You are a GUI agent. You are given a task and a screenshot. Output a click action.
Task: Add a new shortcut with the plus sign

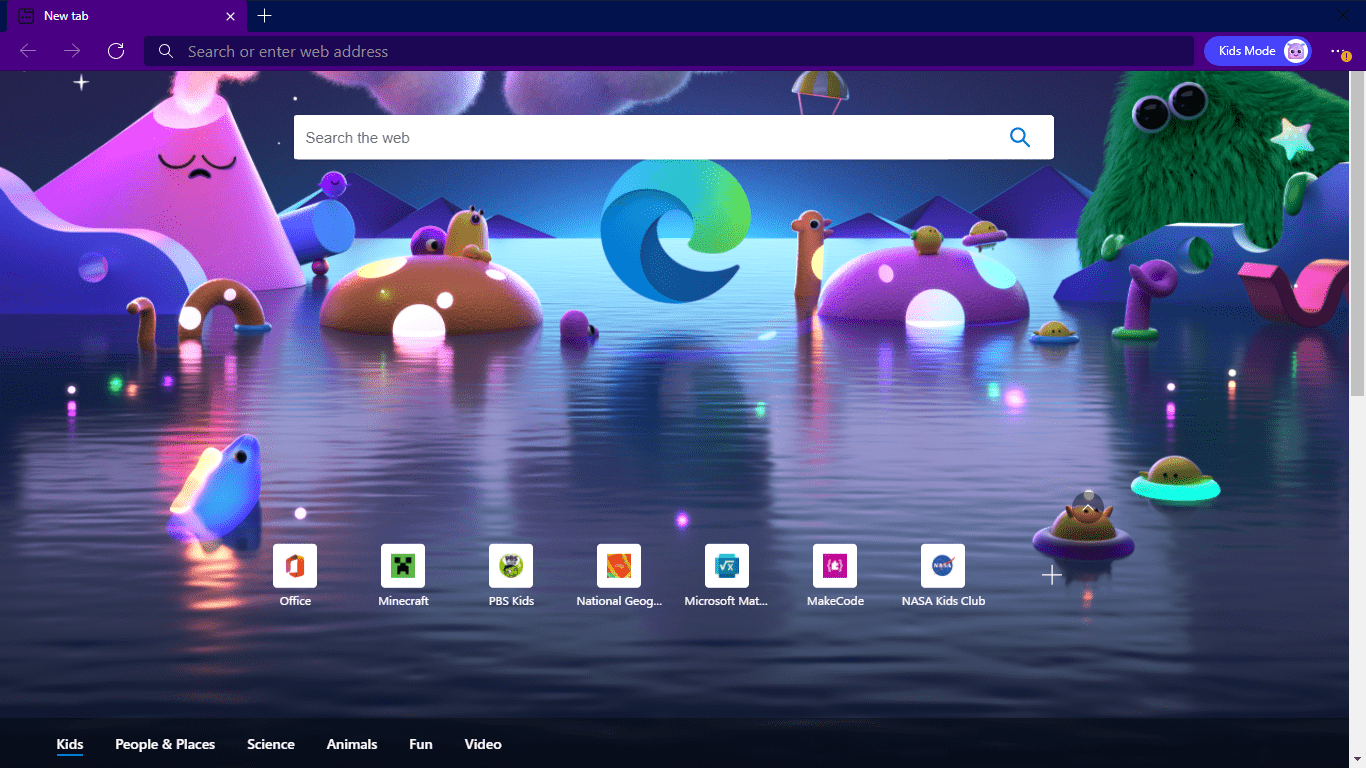pyautogui.click(x=1051, y=574)
